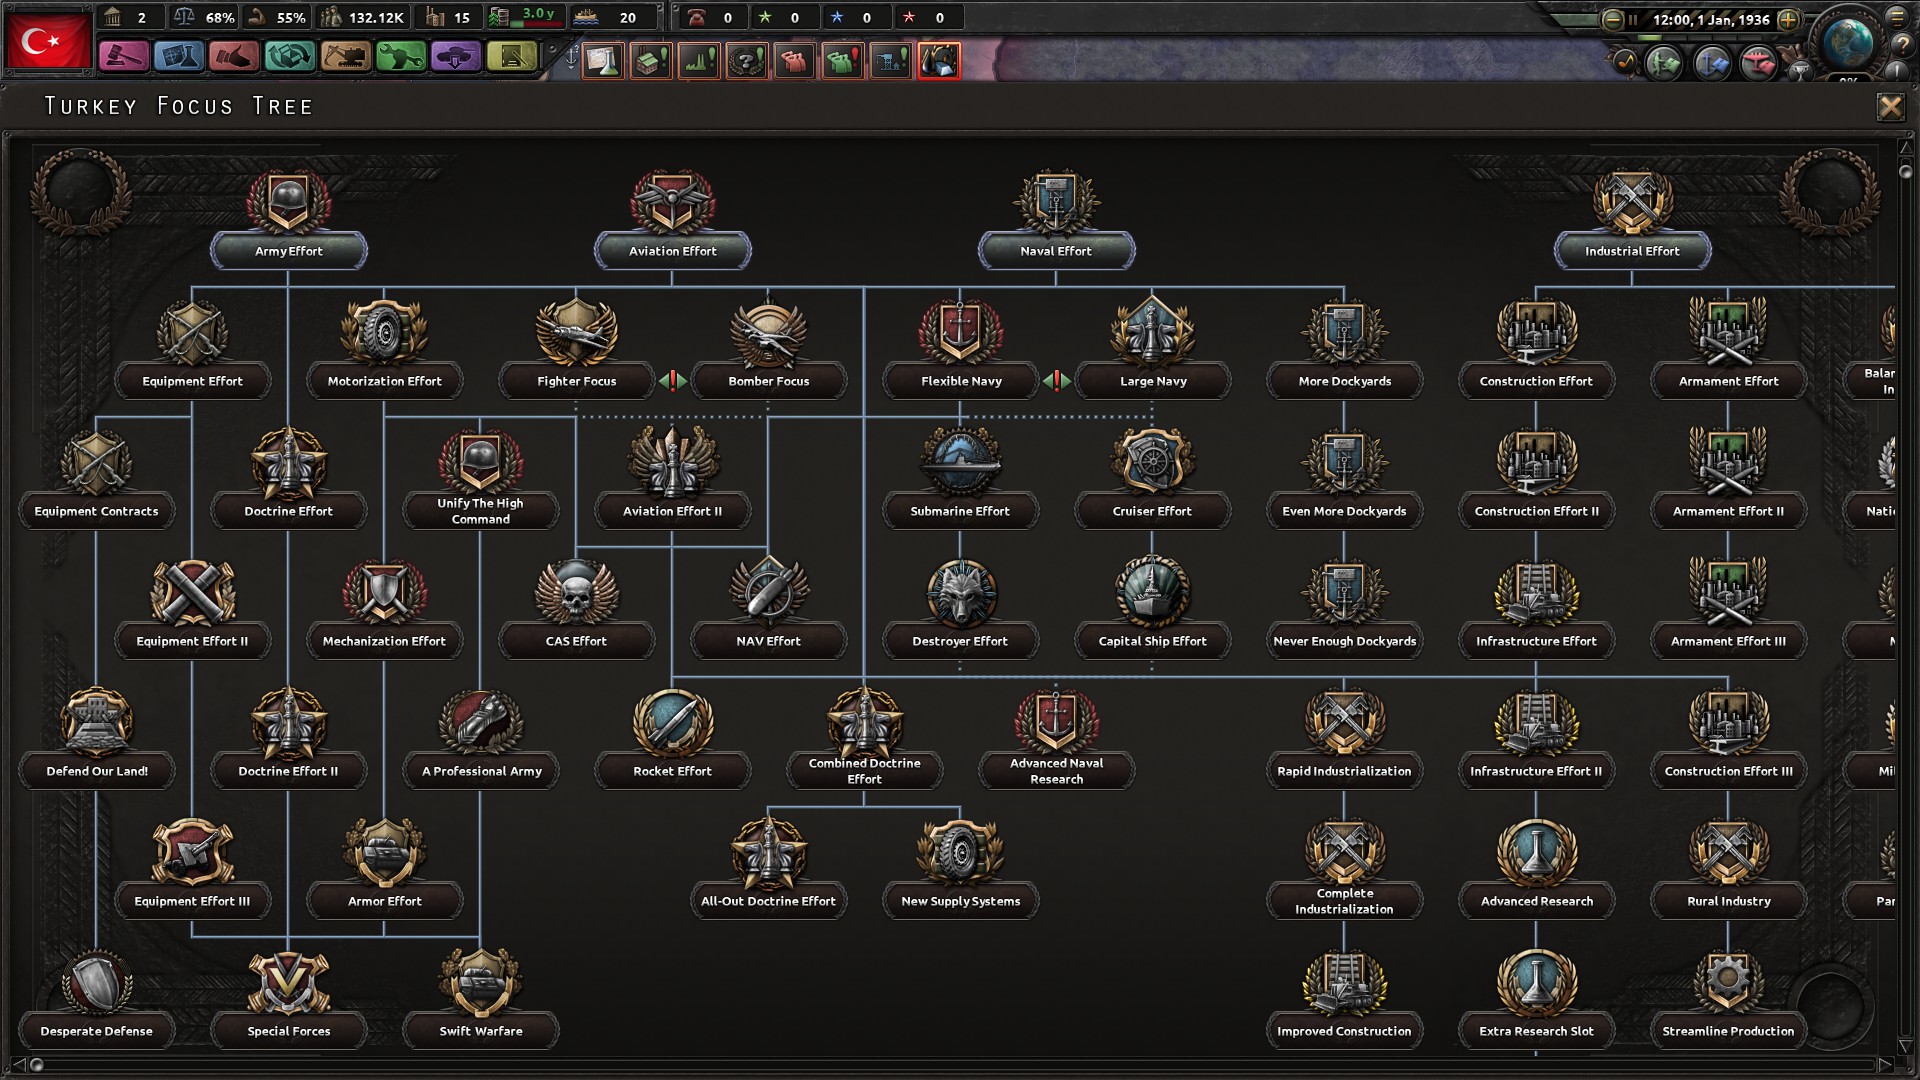Open the music player note icon
The width and height of the screenshot is (1920, 1080).
(x=1625, y=62)
